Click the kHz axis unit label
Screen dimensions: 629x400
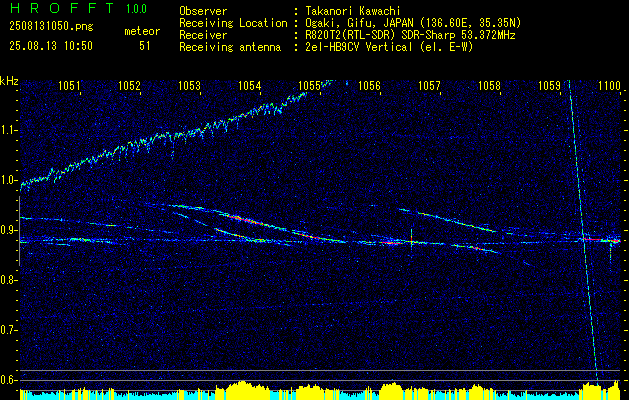click(9, 81)
